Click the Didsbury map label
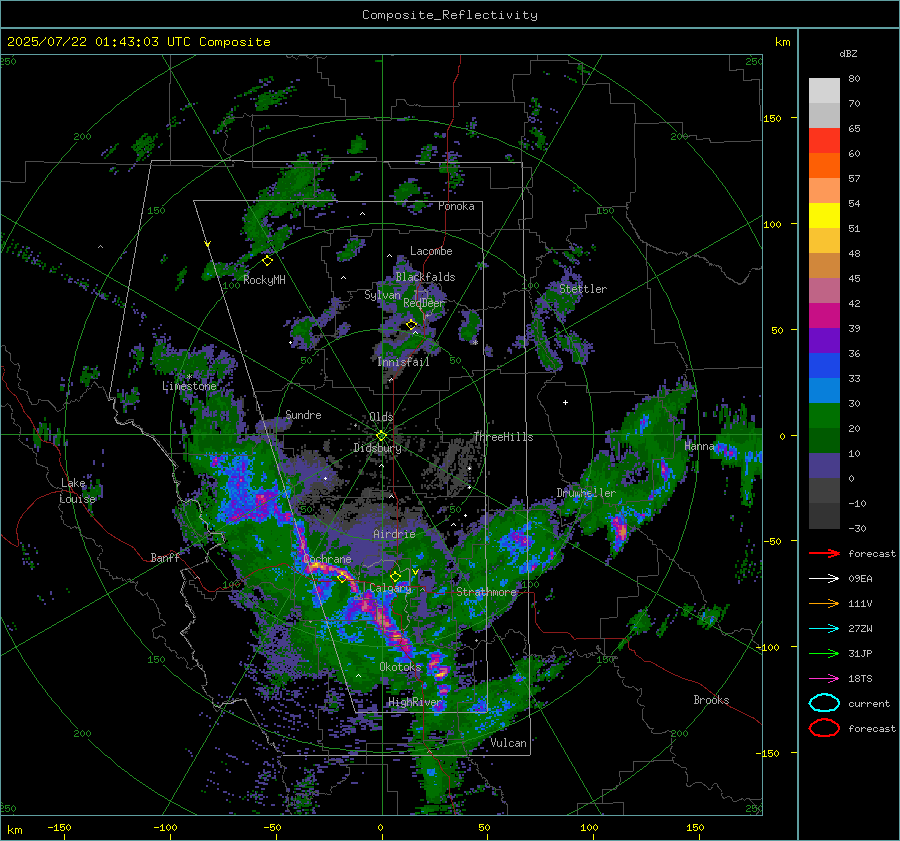The height and width of the screenshot is (841, 900). click(378, 448)
